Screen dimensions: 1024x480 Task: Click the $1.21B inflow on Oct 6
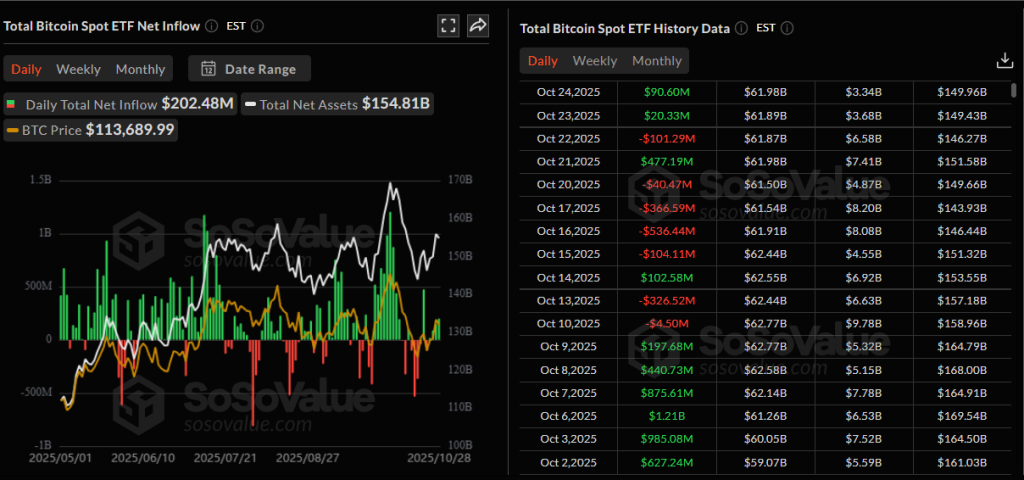[665, 415]
